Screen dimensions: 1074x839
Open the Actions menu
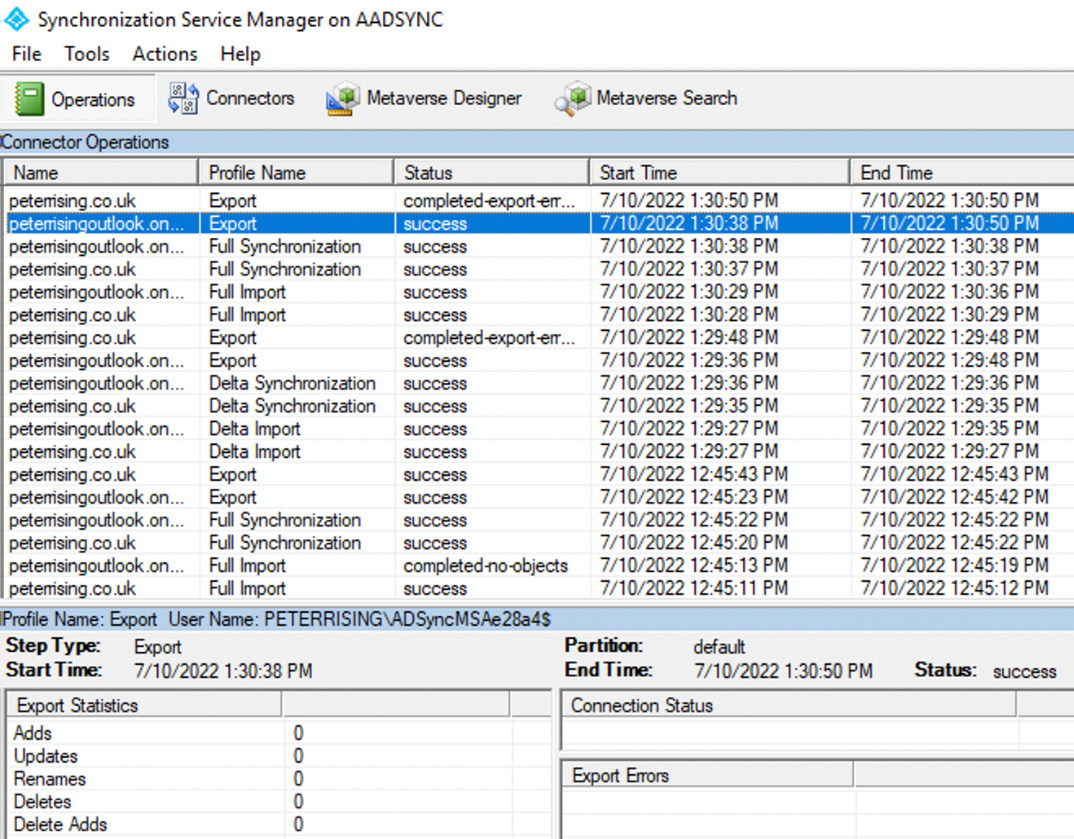[165, 54]
